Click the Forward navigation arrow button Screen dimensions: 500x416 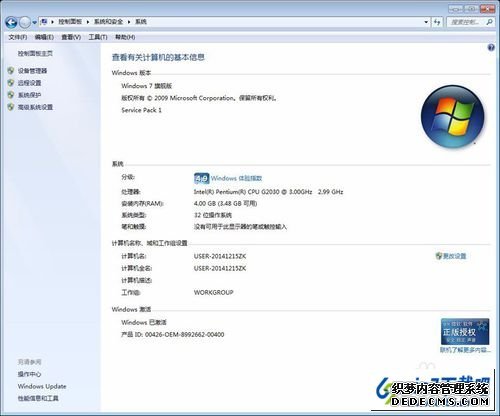click(x=25, y=22)
